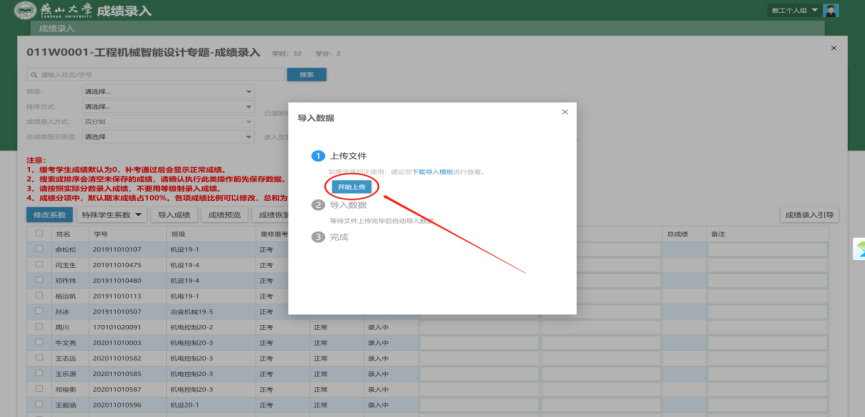Check the checkbox for student 余松松

point(38,249)
